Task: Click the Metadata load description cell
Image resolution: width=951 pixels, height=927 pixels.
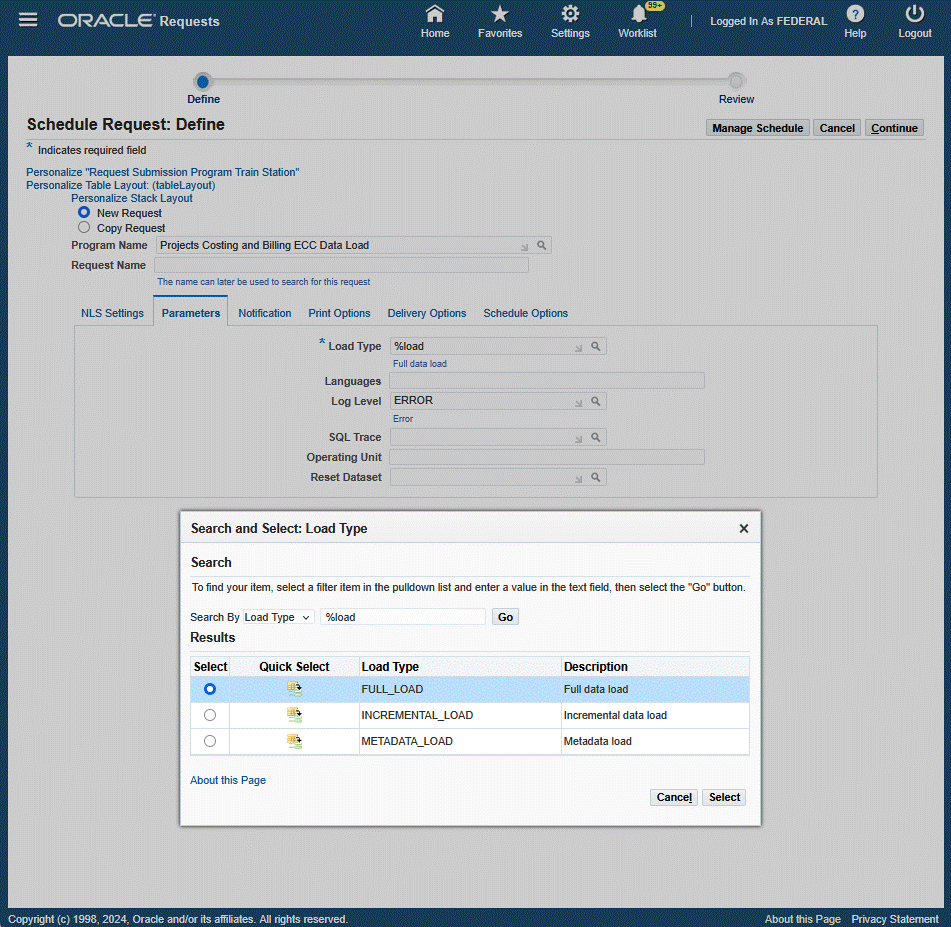Action: click(x=655, y=741)
